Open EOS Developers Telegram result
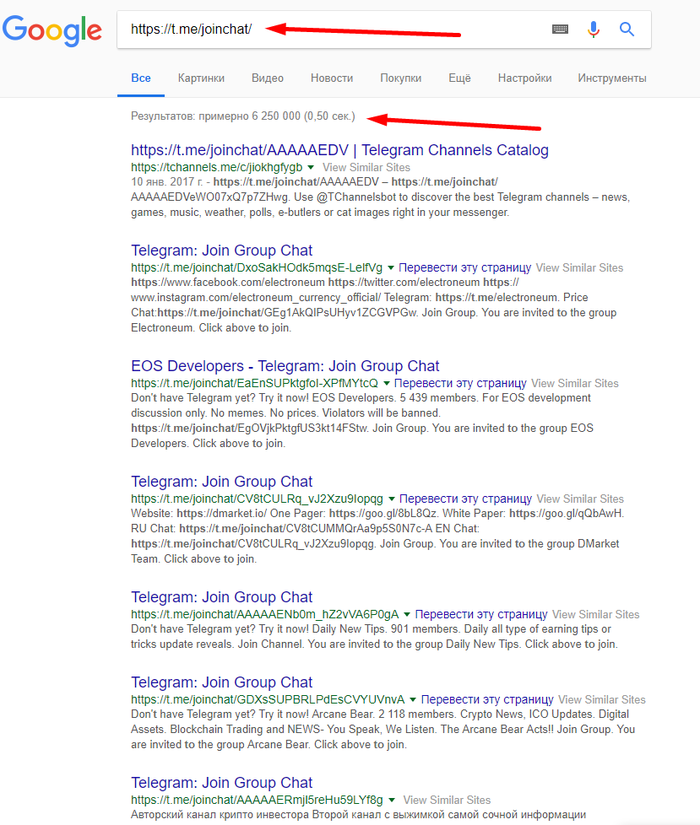Screen dimensions: 700x825 coord(285,366)
